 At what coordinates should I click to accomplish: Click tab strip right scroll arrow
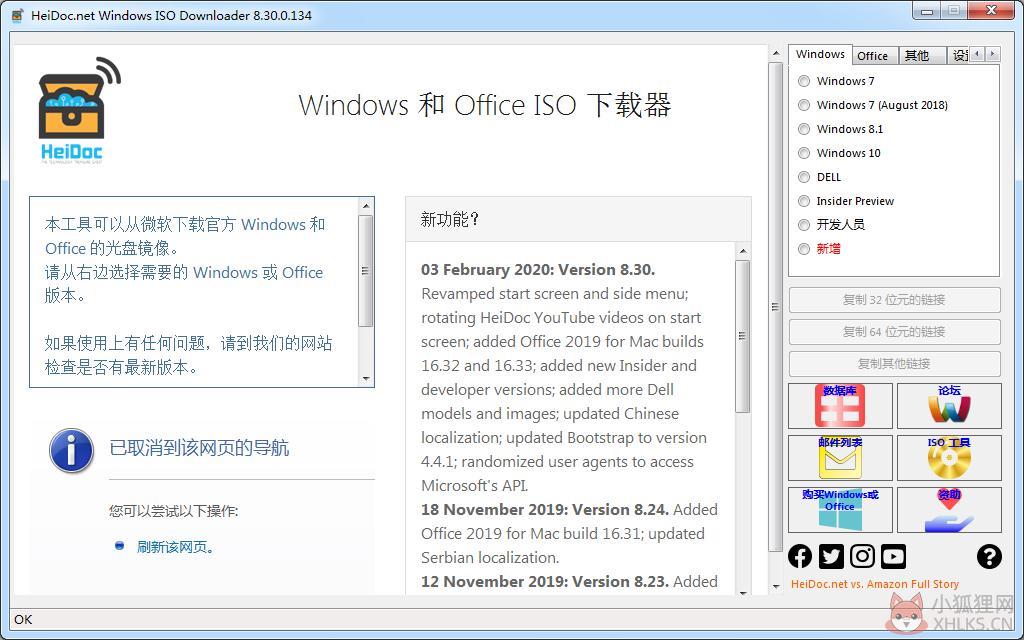click(993, 54)
